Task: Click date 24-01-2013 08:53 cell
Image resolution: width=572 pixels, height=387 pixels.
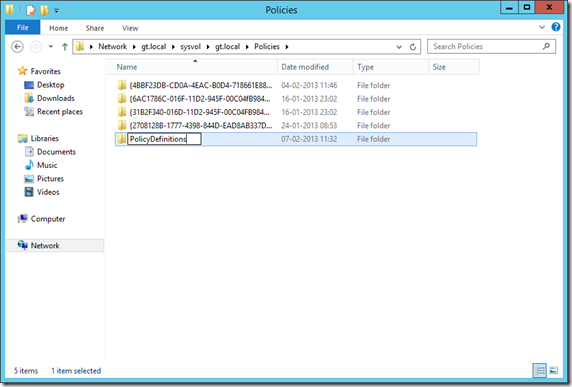Action: click(309, 126)
